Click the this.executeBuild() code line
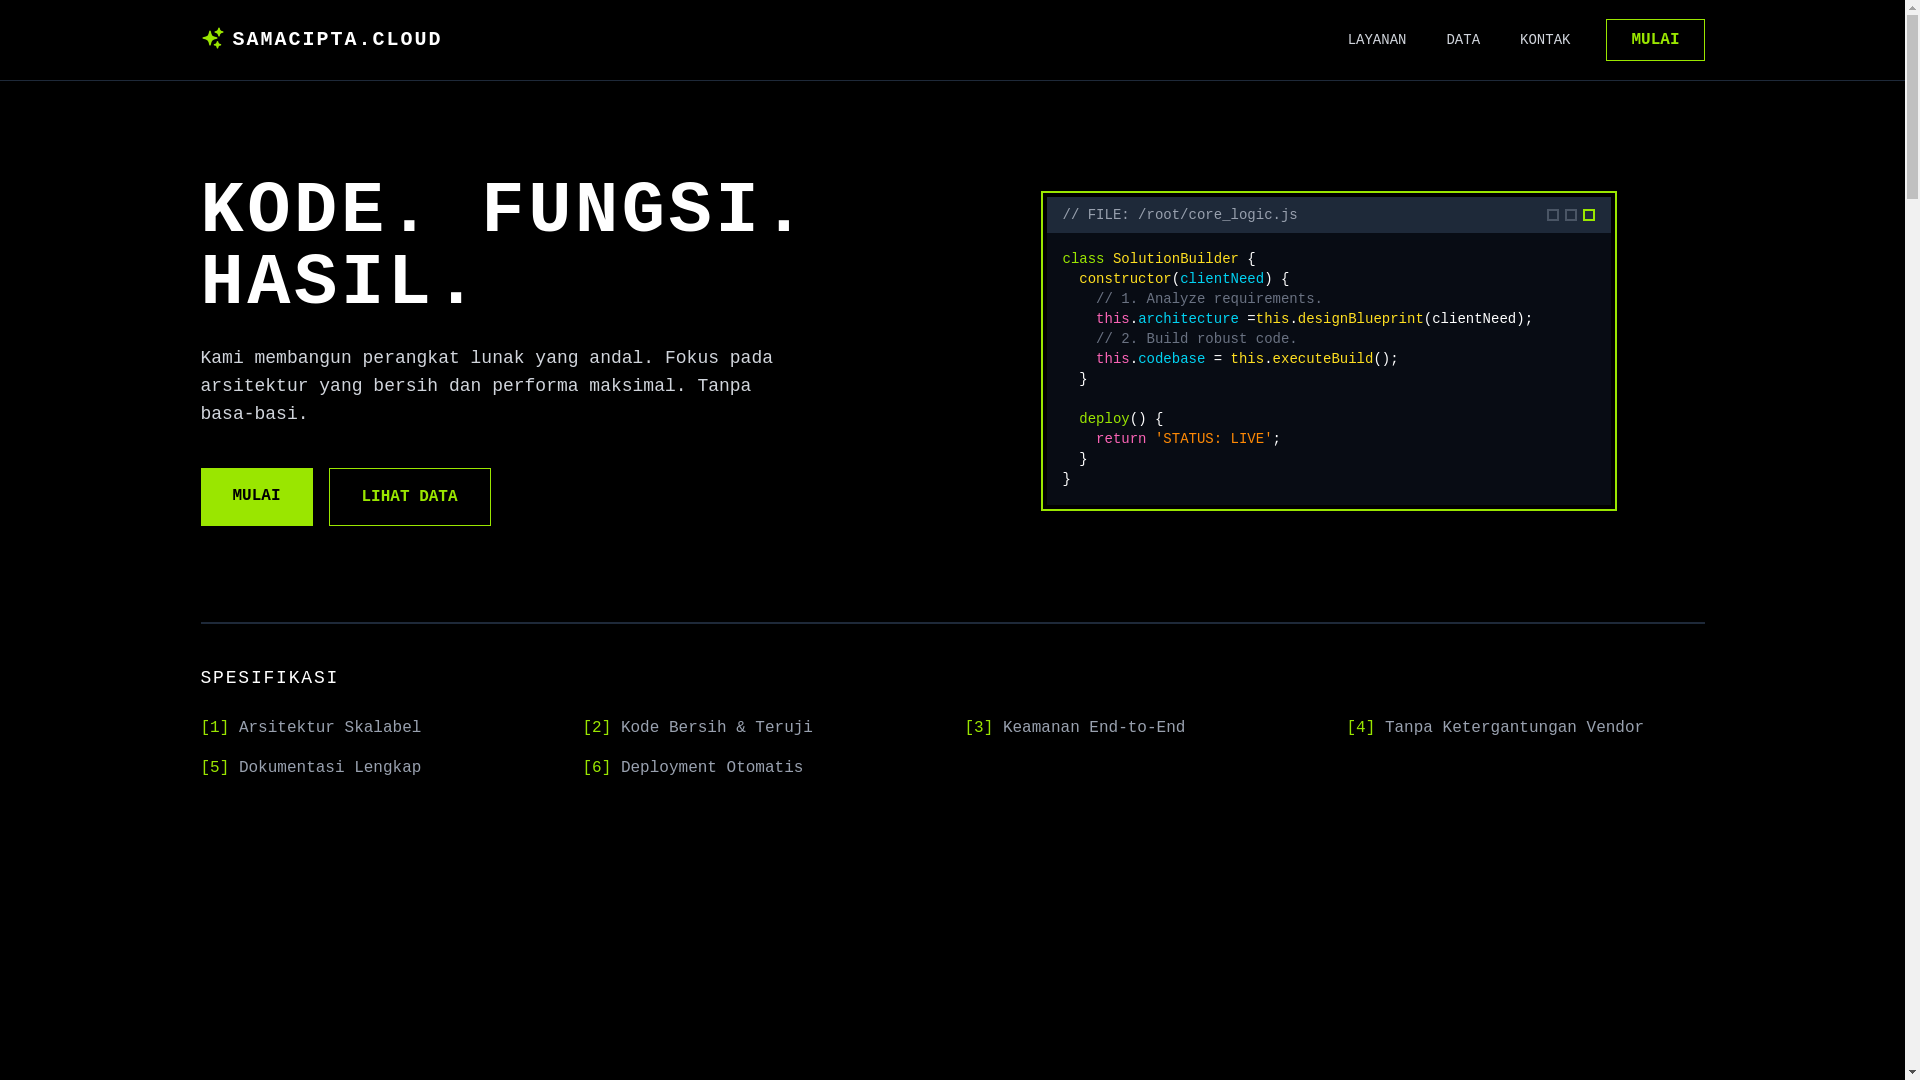The height and width of the screenshot is (1080, 1920). point(1247,359)
